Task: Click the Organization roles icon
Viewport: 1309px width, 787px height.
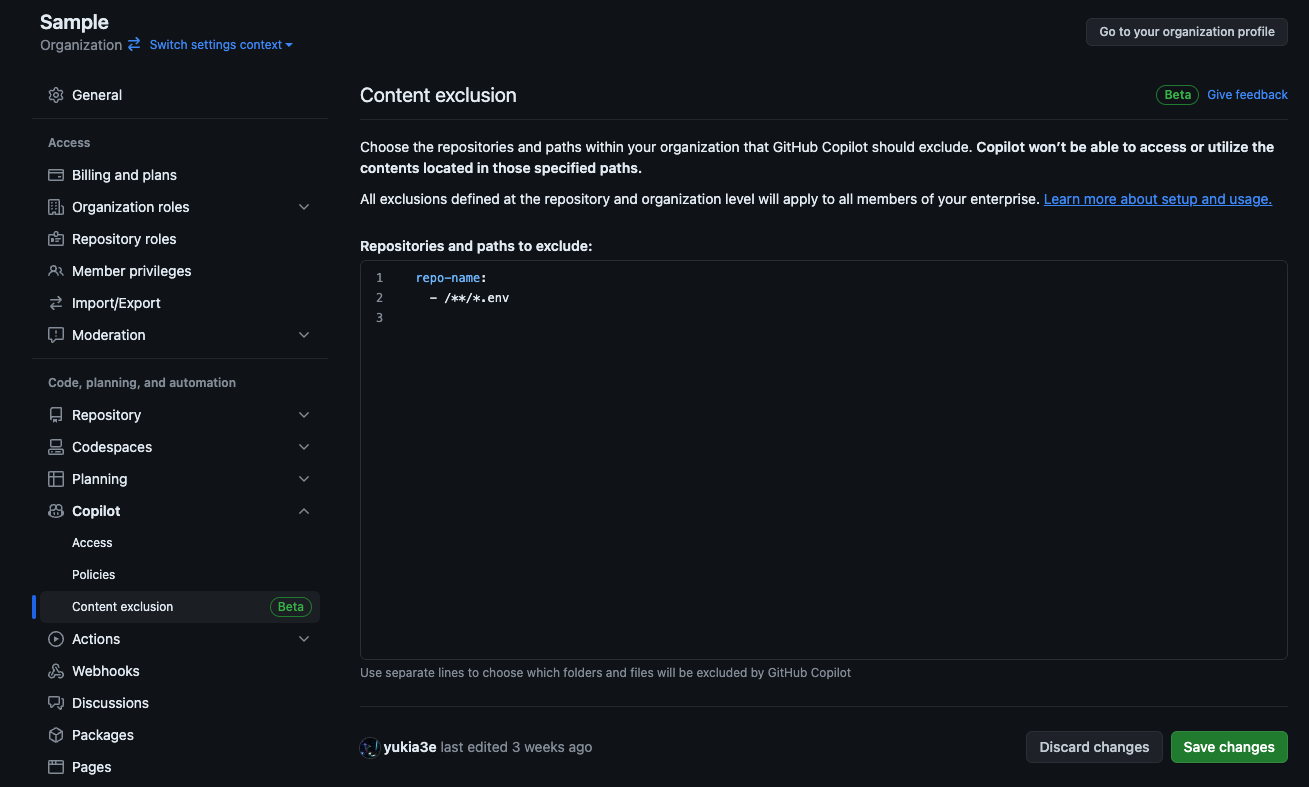Action: click(x=55, y=206)
